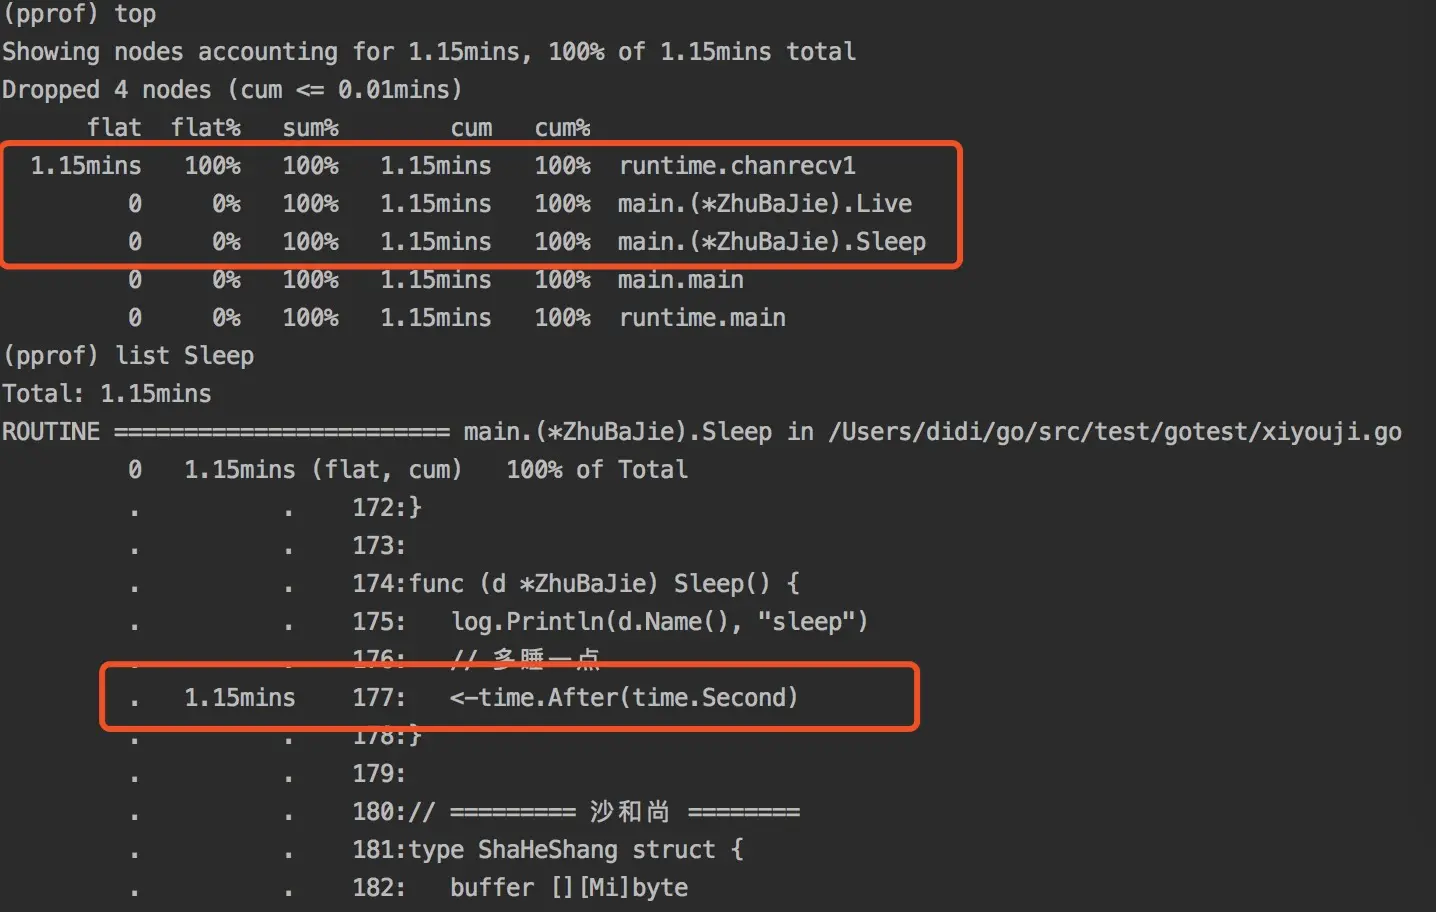
Task: Click the xiyouji.go file path
Action: click(x=1115, y=432)
